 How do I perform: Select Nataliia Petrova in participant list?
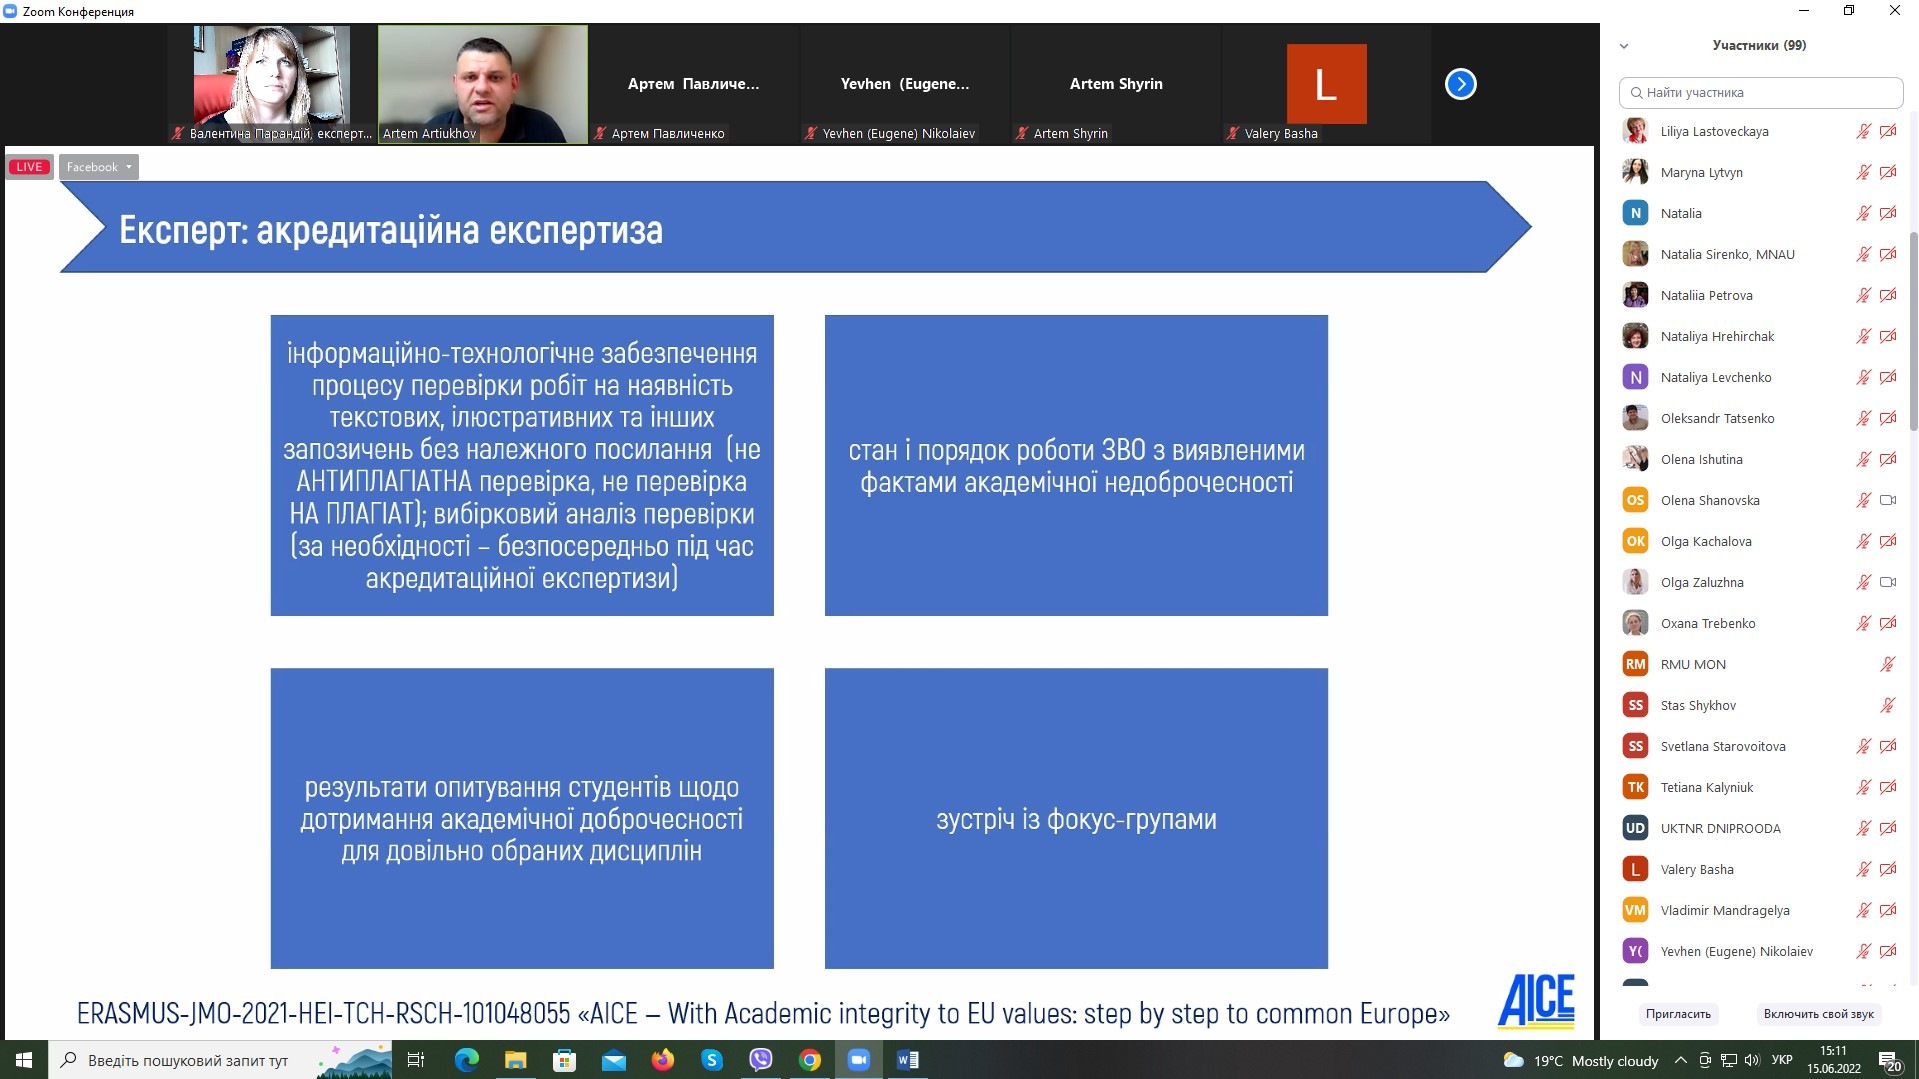pos(1760,295)
